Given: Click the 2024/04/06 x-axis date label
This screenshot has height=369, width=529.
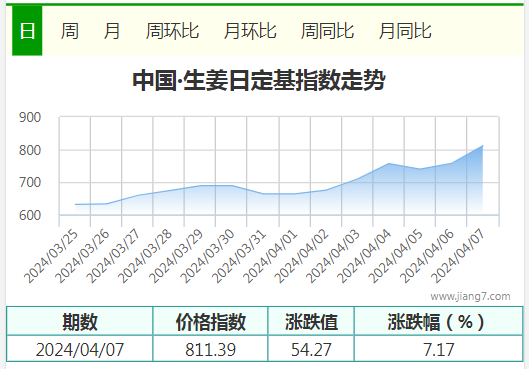Looking at the screenshot, I should click(427, 256).
